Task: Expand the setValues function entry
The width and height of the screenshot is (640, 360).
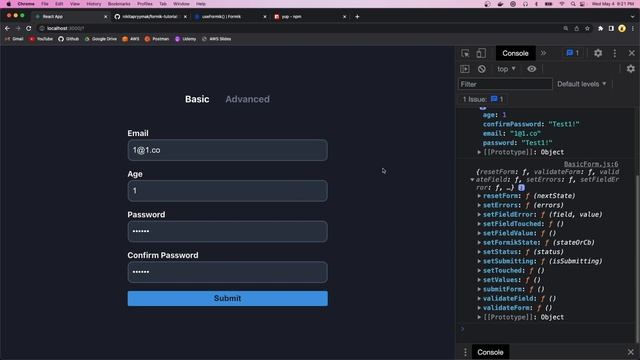Action: (479, 280)
